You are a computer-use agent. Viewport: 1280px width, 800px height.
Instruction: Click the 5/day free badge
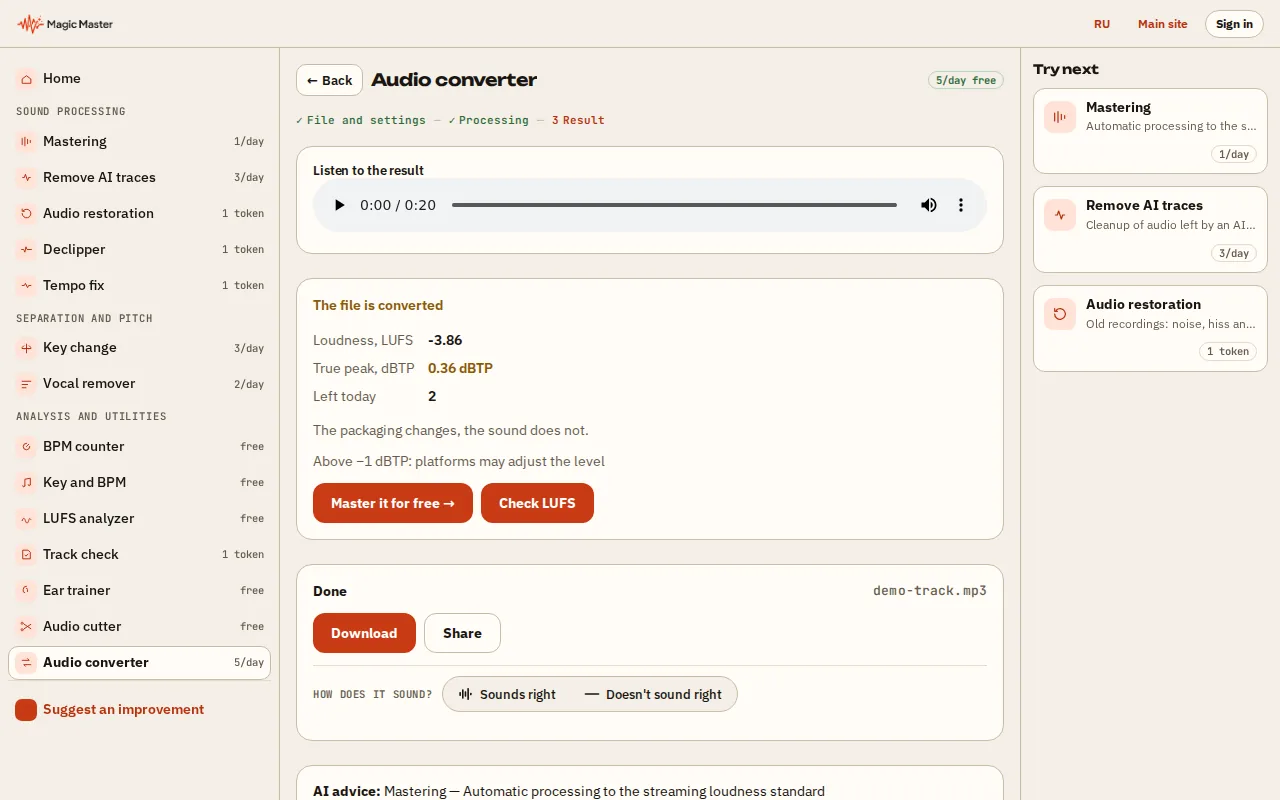pos(966,80)
